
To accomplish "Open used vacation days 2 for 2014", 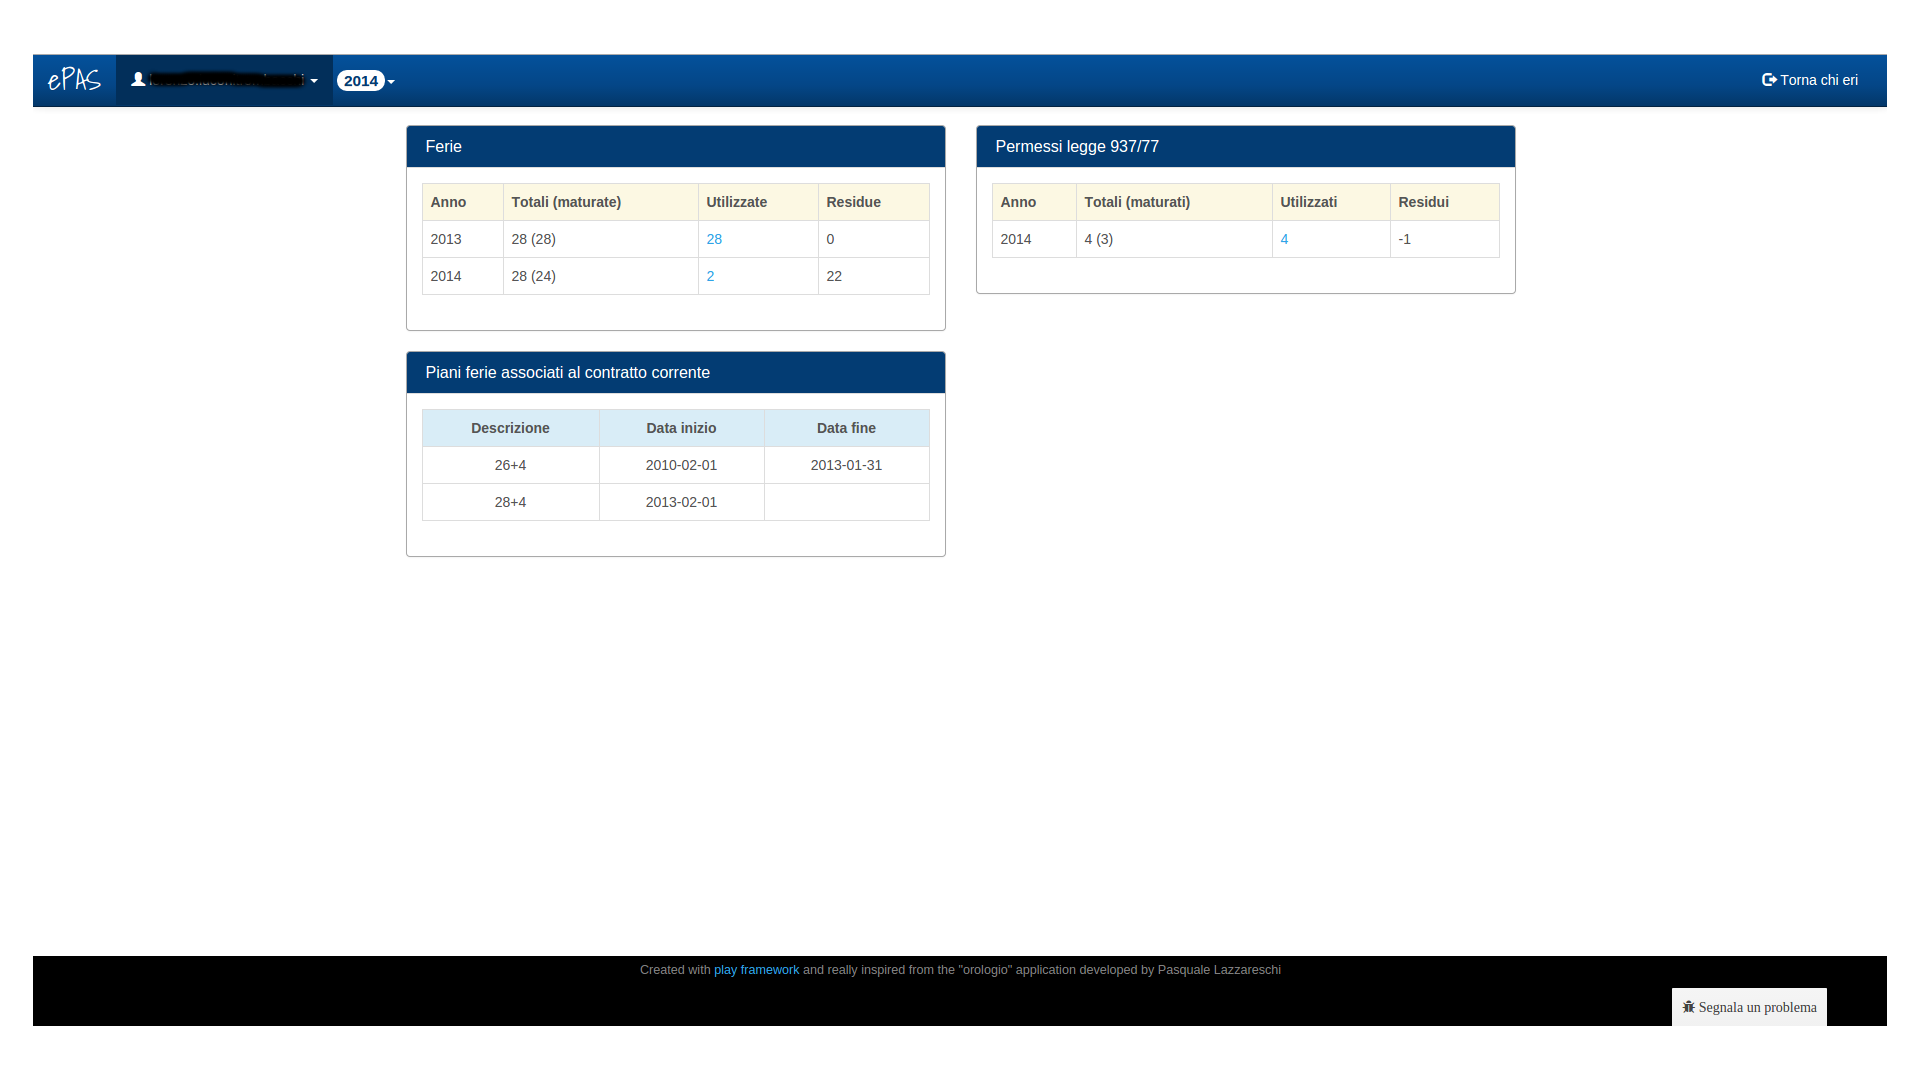I will pyautogui.click(x=710, y=276).
